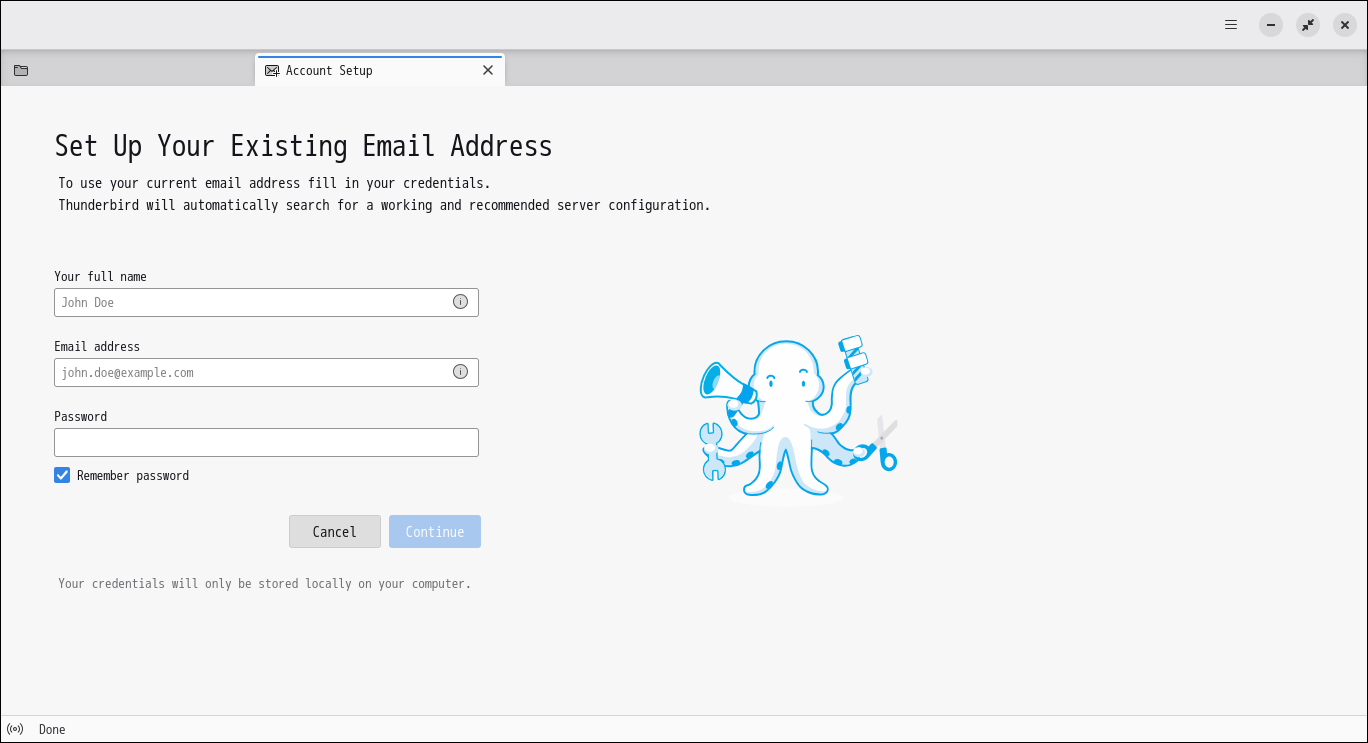Click the 'Thunderbird will automatically search' line

tap(384, 206)
